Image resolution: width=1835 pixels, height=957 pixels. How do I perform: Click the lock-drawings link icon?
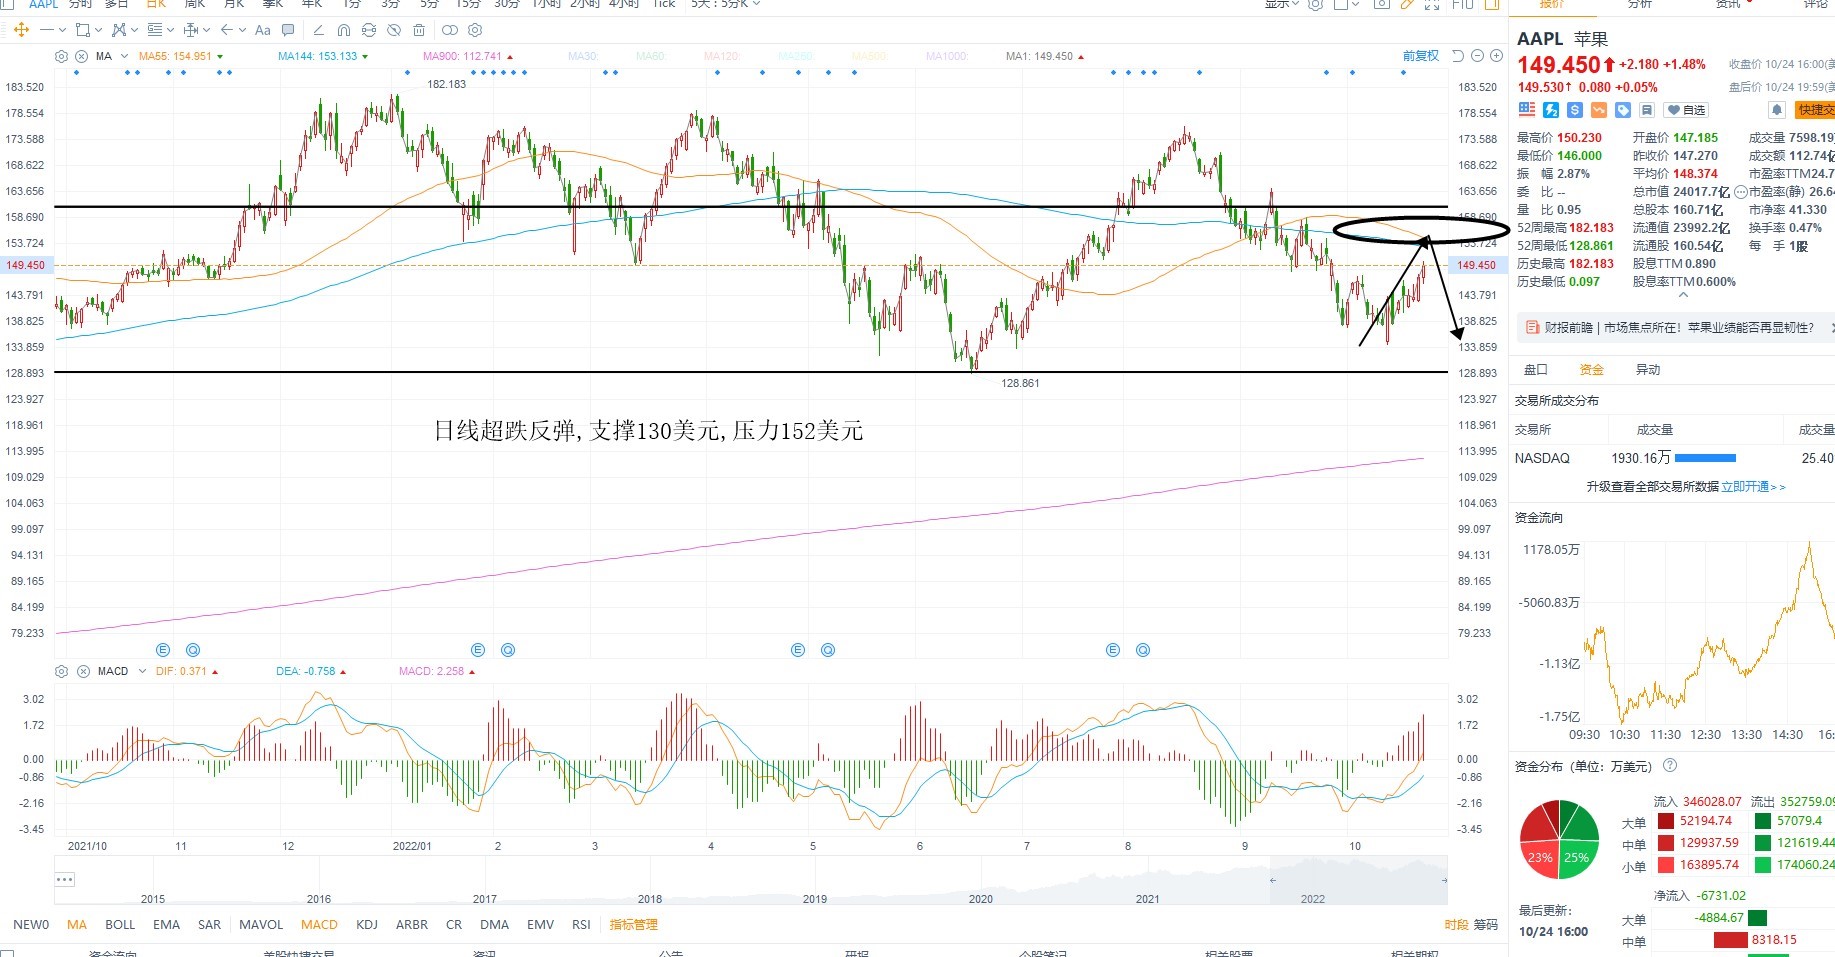click(369, 30)
